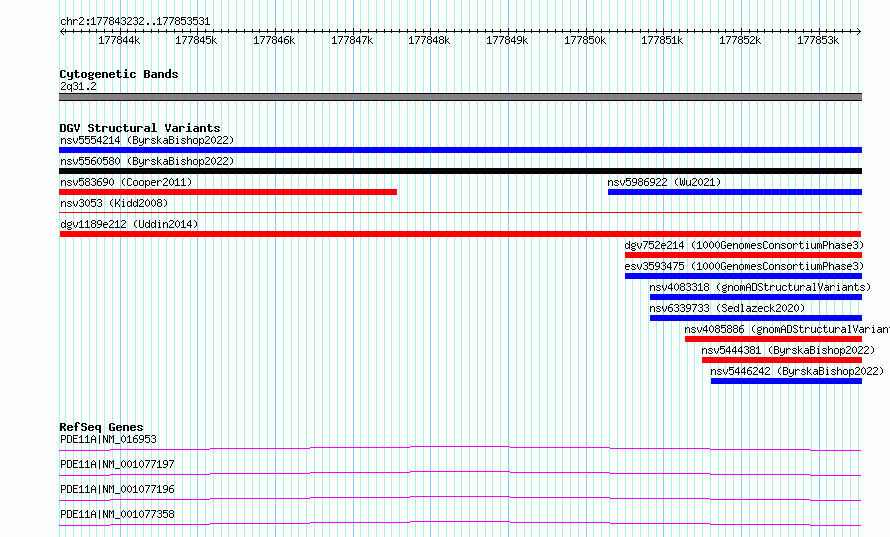The width and height of the screenshot is (890, 537).
Task: Open the PDE11A|NM_016953 transcript label
Action: click(108, 439)
